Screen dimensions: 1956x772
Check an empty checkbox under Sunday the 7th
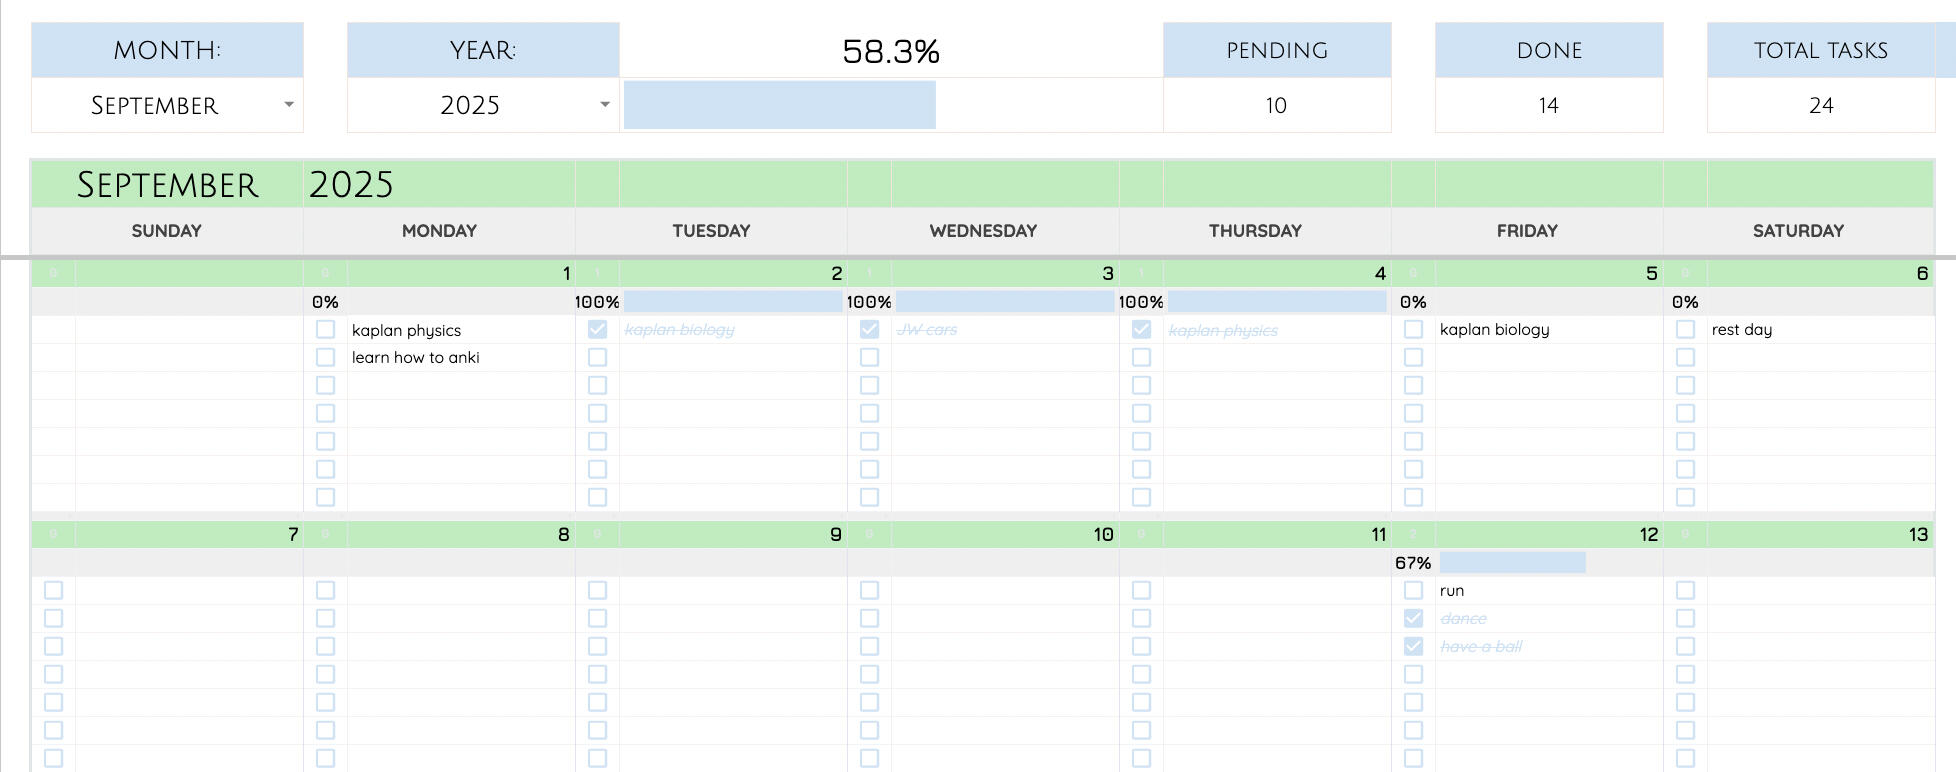click(x=52, y=590)
